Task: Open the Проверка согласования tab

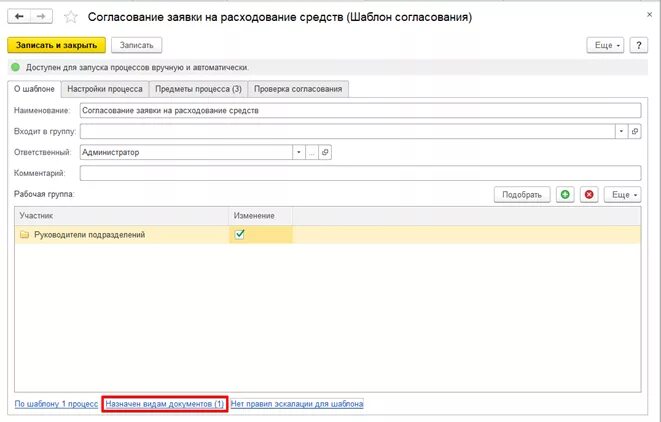Action: pos(298,89)
